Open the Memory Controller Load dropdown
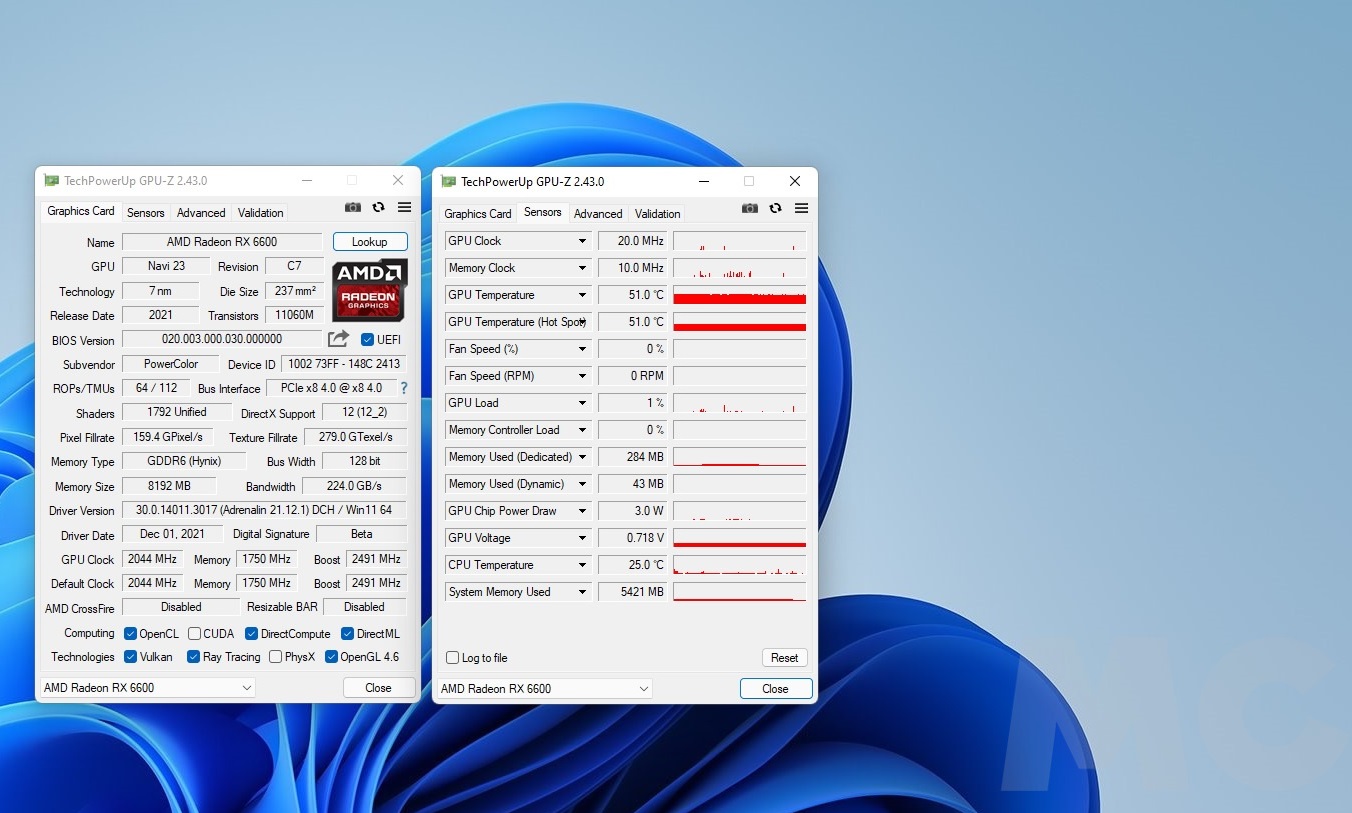 click(582, 430)
